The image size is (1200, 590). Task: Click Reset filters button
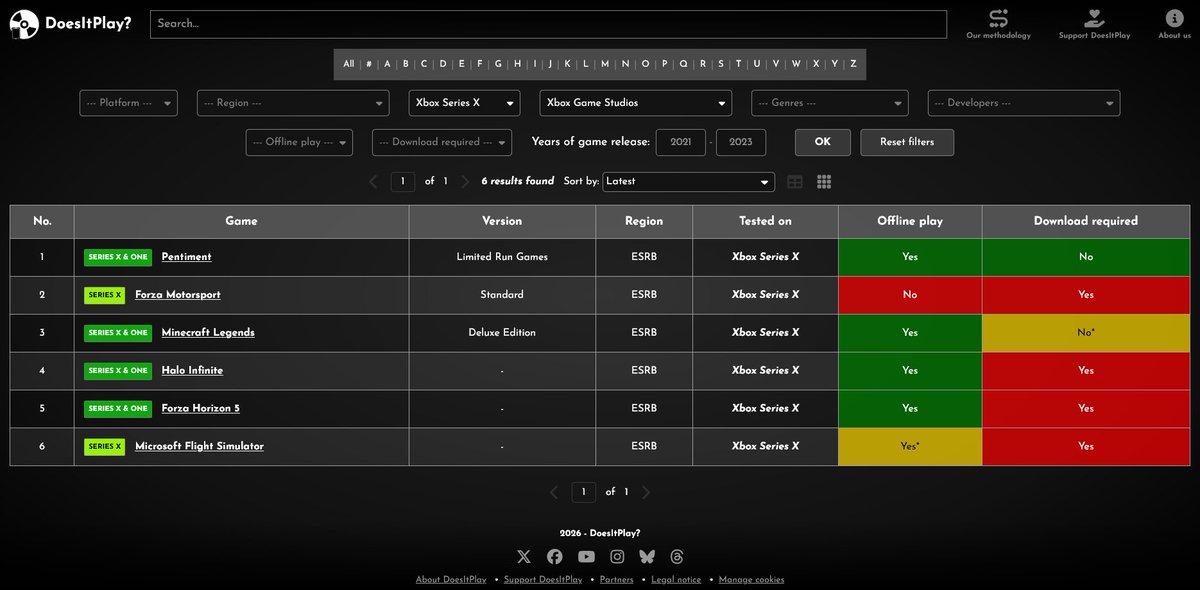[x=907, y=142]
